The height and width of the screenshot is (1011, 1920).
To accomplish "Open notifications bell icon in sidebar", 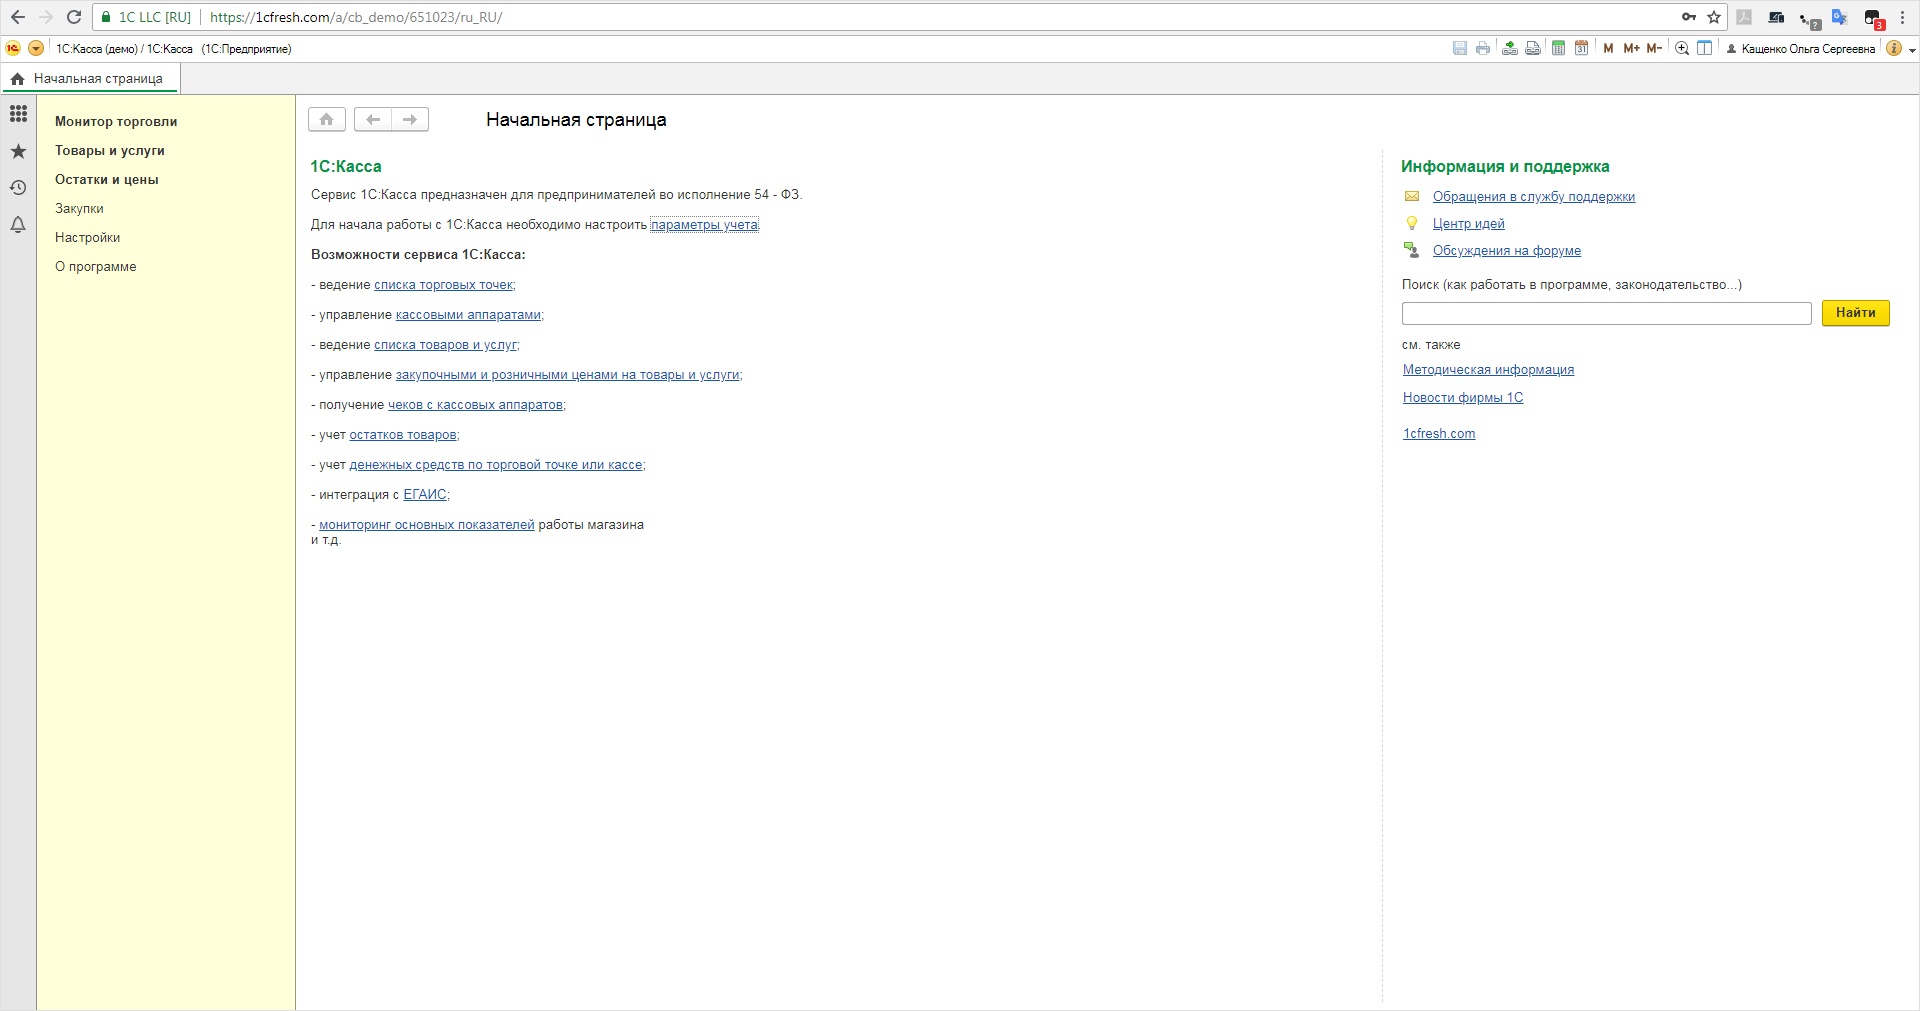I will tap(18, 225).
